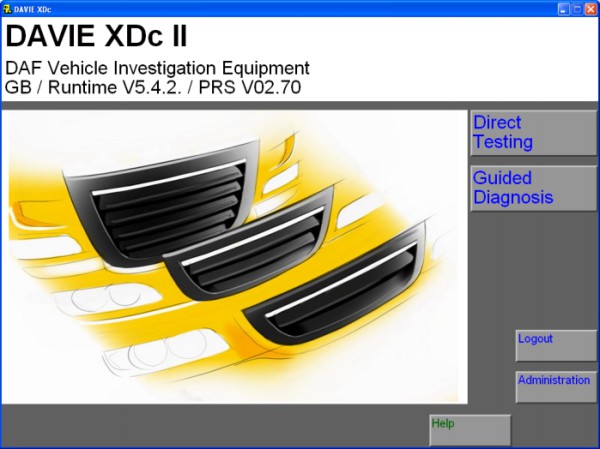Click the large DAVIE XDc II heading
This screenshot has height=449, width=600.
(96, 38)
